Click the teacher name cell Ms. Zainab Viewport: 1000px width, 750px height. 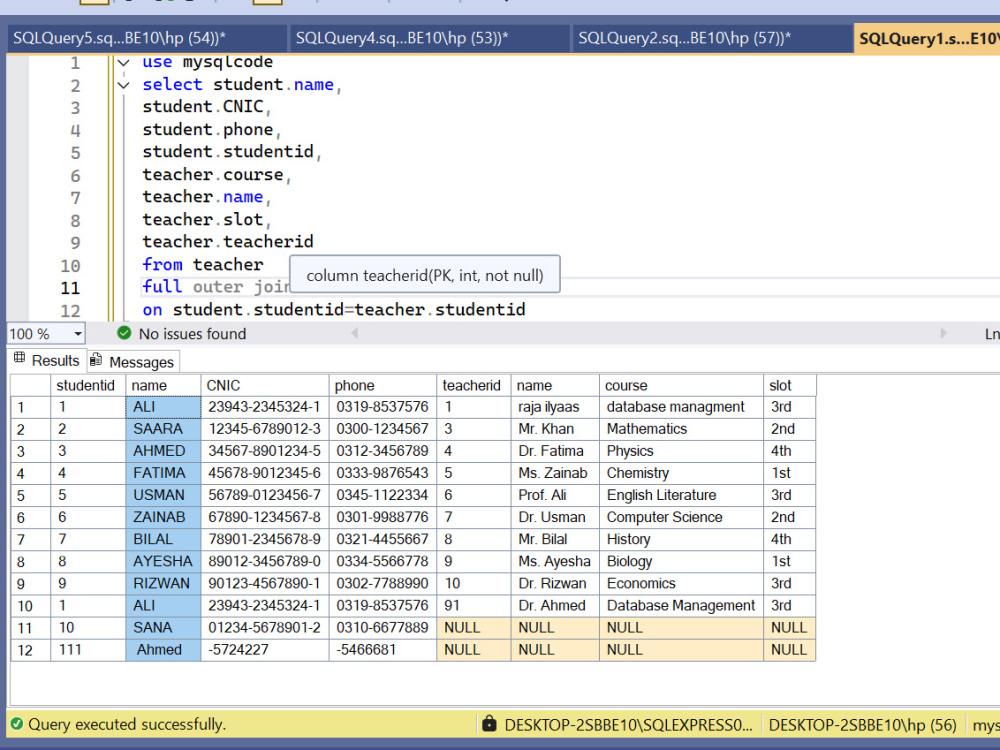pyautogui.click(x=555, y=473)
